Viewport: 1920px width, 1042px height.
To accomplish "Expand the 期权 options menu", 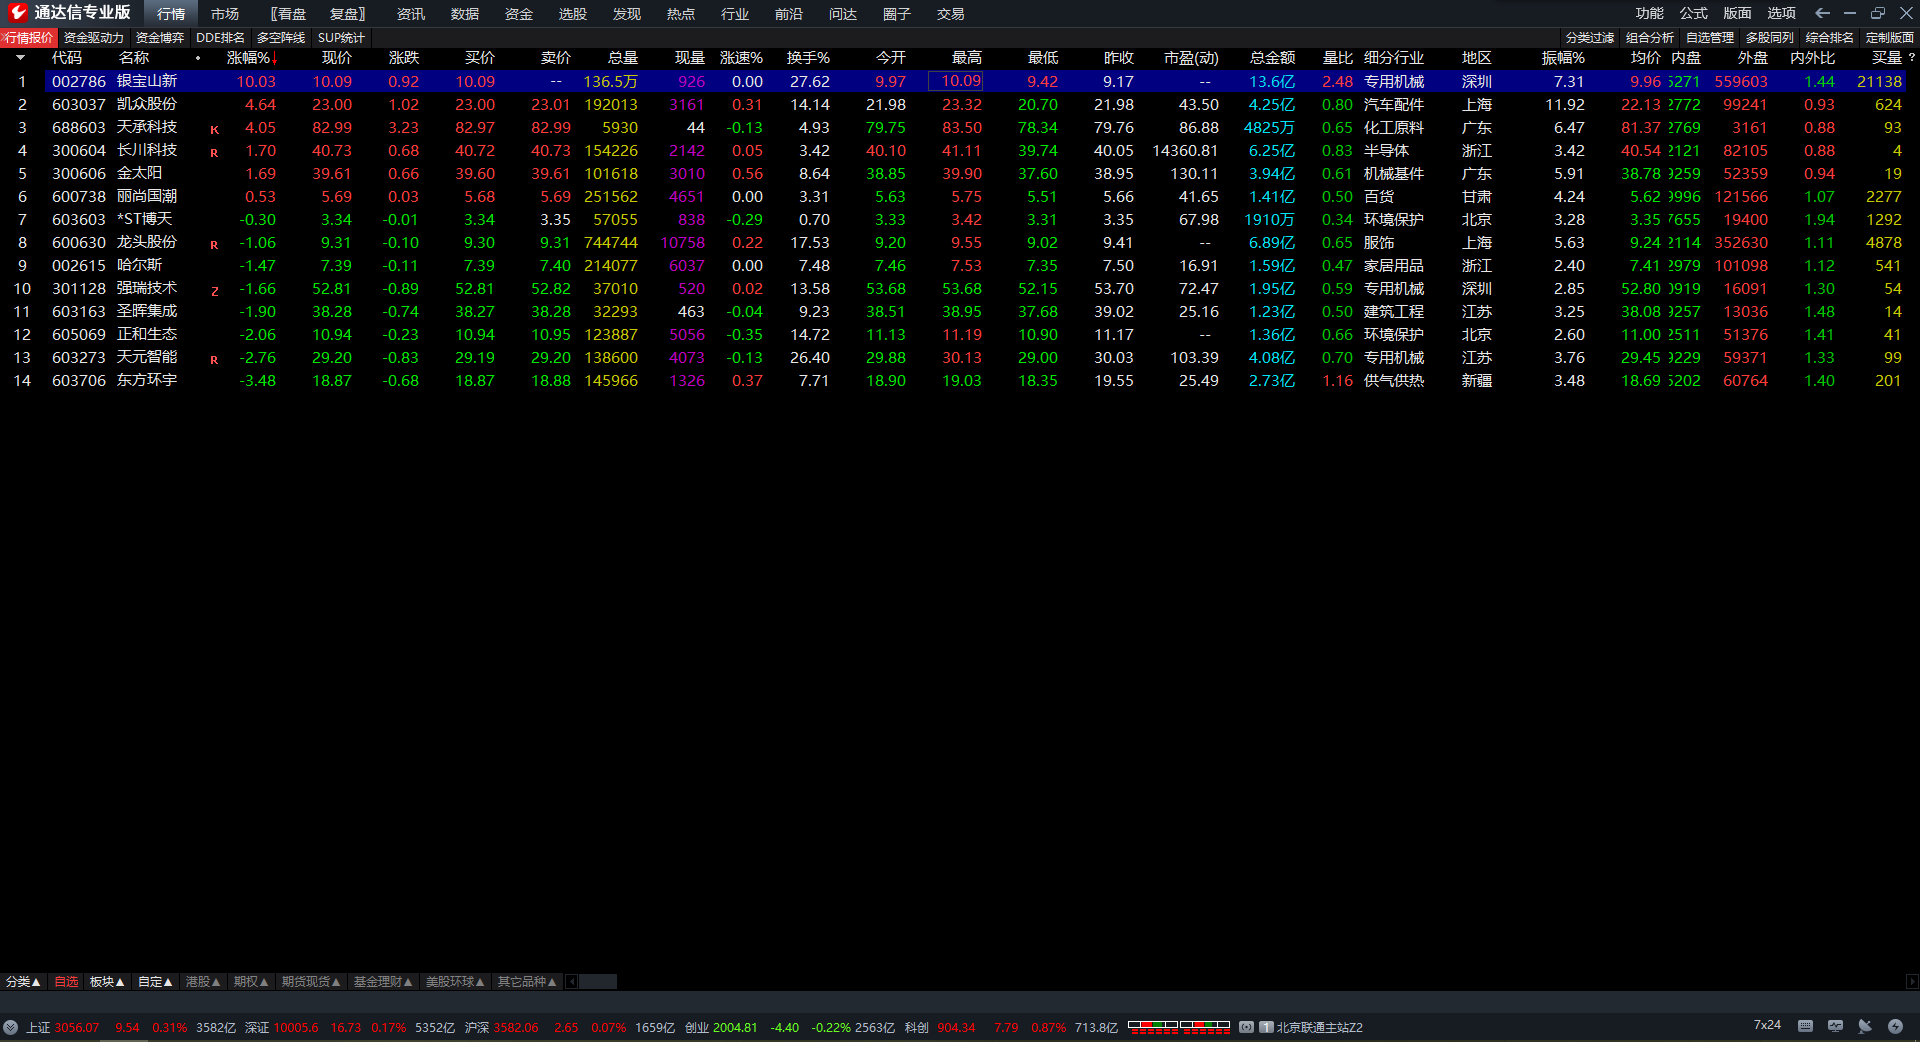I will [x=251, y=982].
